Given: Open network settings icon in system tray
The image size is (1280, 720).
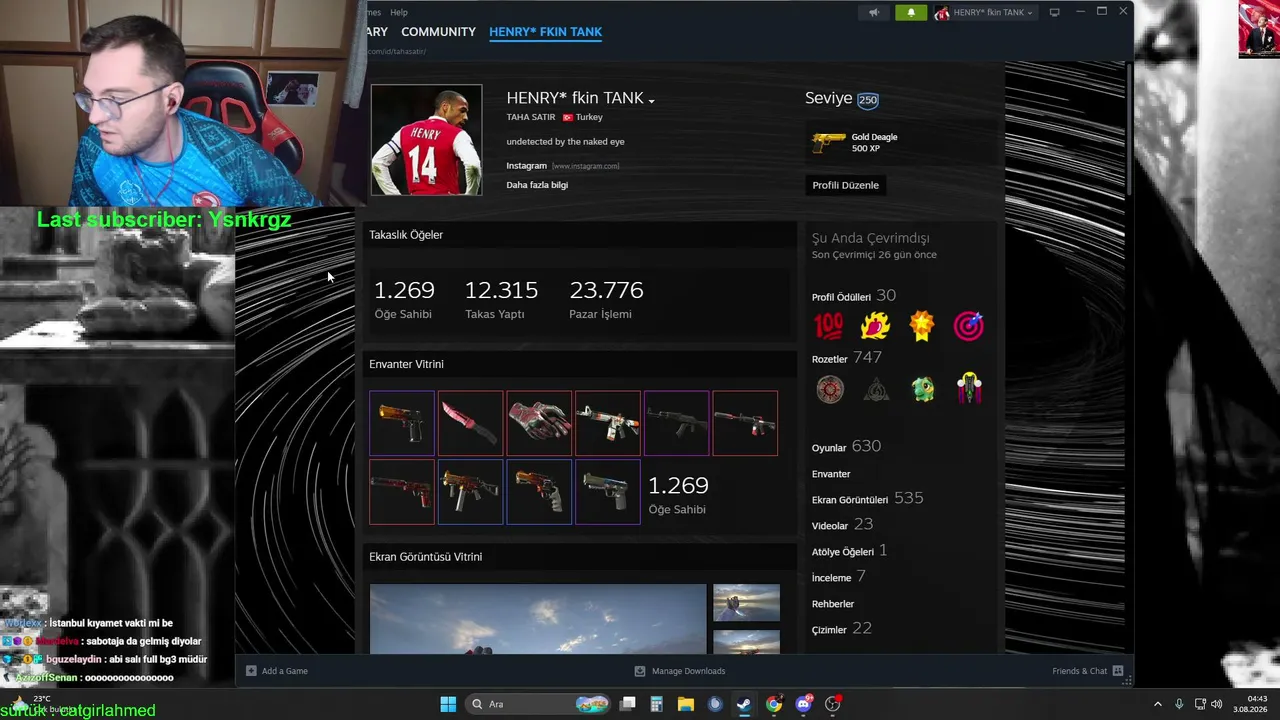Looking at the screenshot, I should coord(1199,704).
